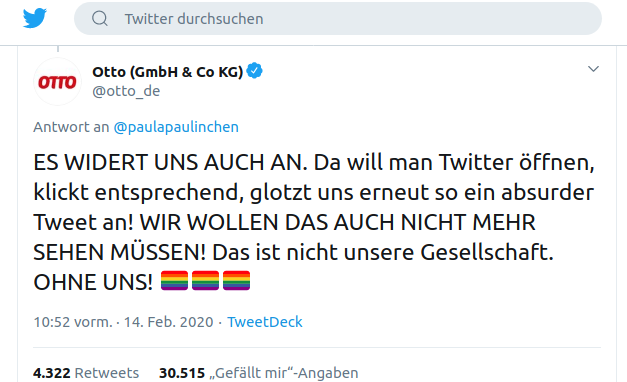Click the Twitter bird logo
This screenshot has width=627, height=382.
34,18
